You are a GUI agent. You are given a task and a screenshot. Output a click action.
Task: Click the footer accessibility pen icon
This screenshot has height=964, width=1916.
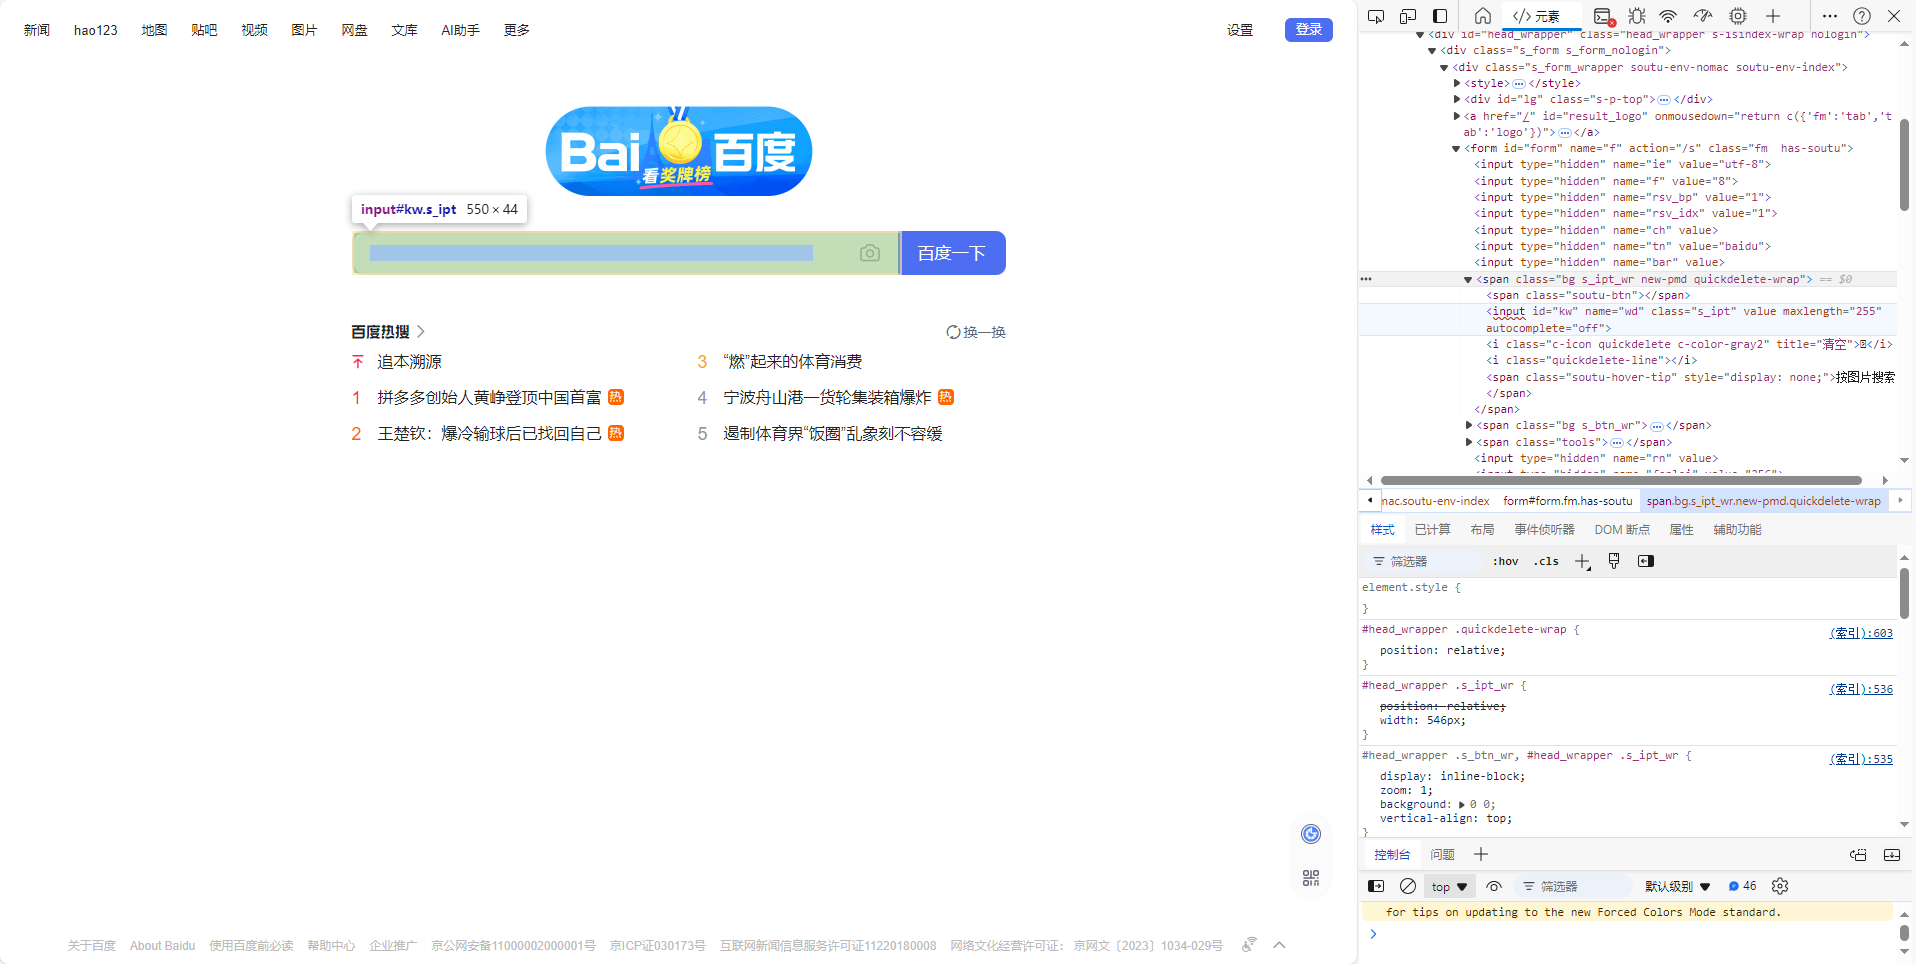point(1249,945)
